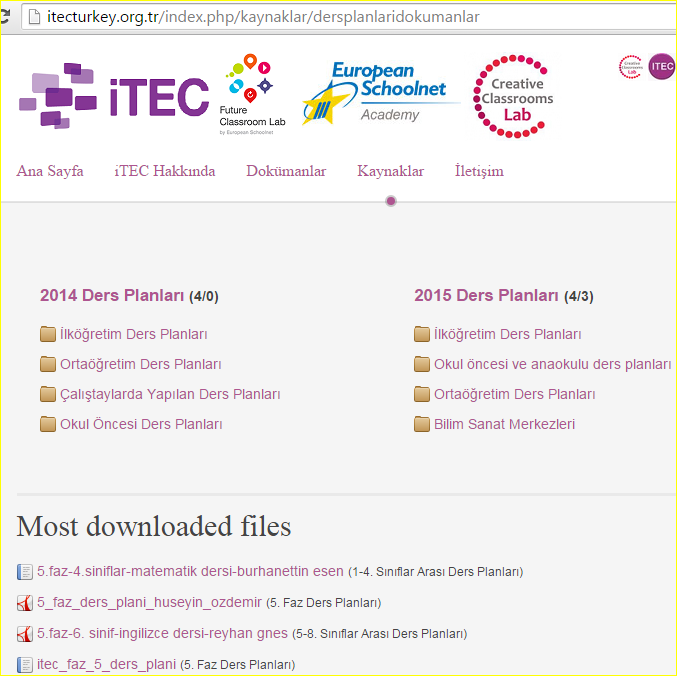Click PDF icon for 5_faz_ders_plani_huseyin_ozdemir
The height and width of the screenshot is (676, 677).
coord(25,603)
